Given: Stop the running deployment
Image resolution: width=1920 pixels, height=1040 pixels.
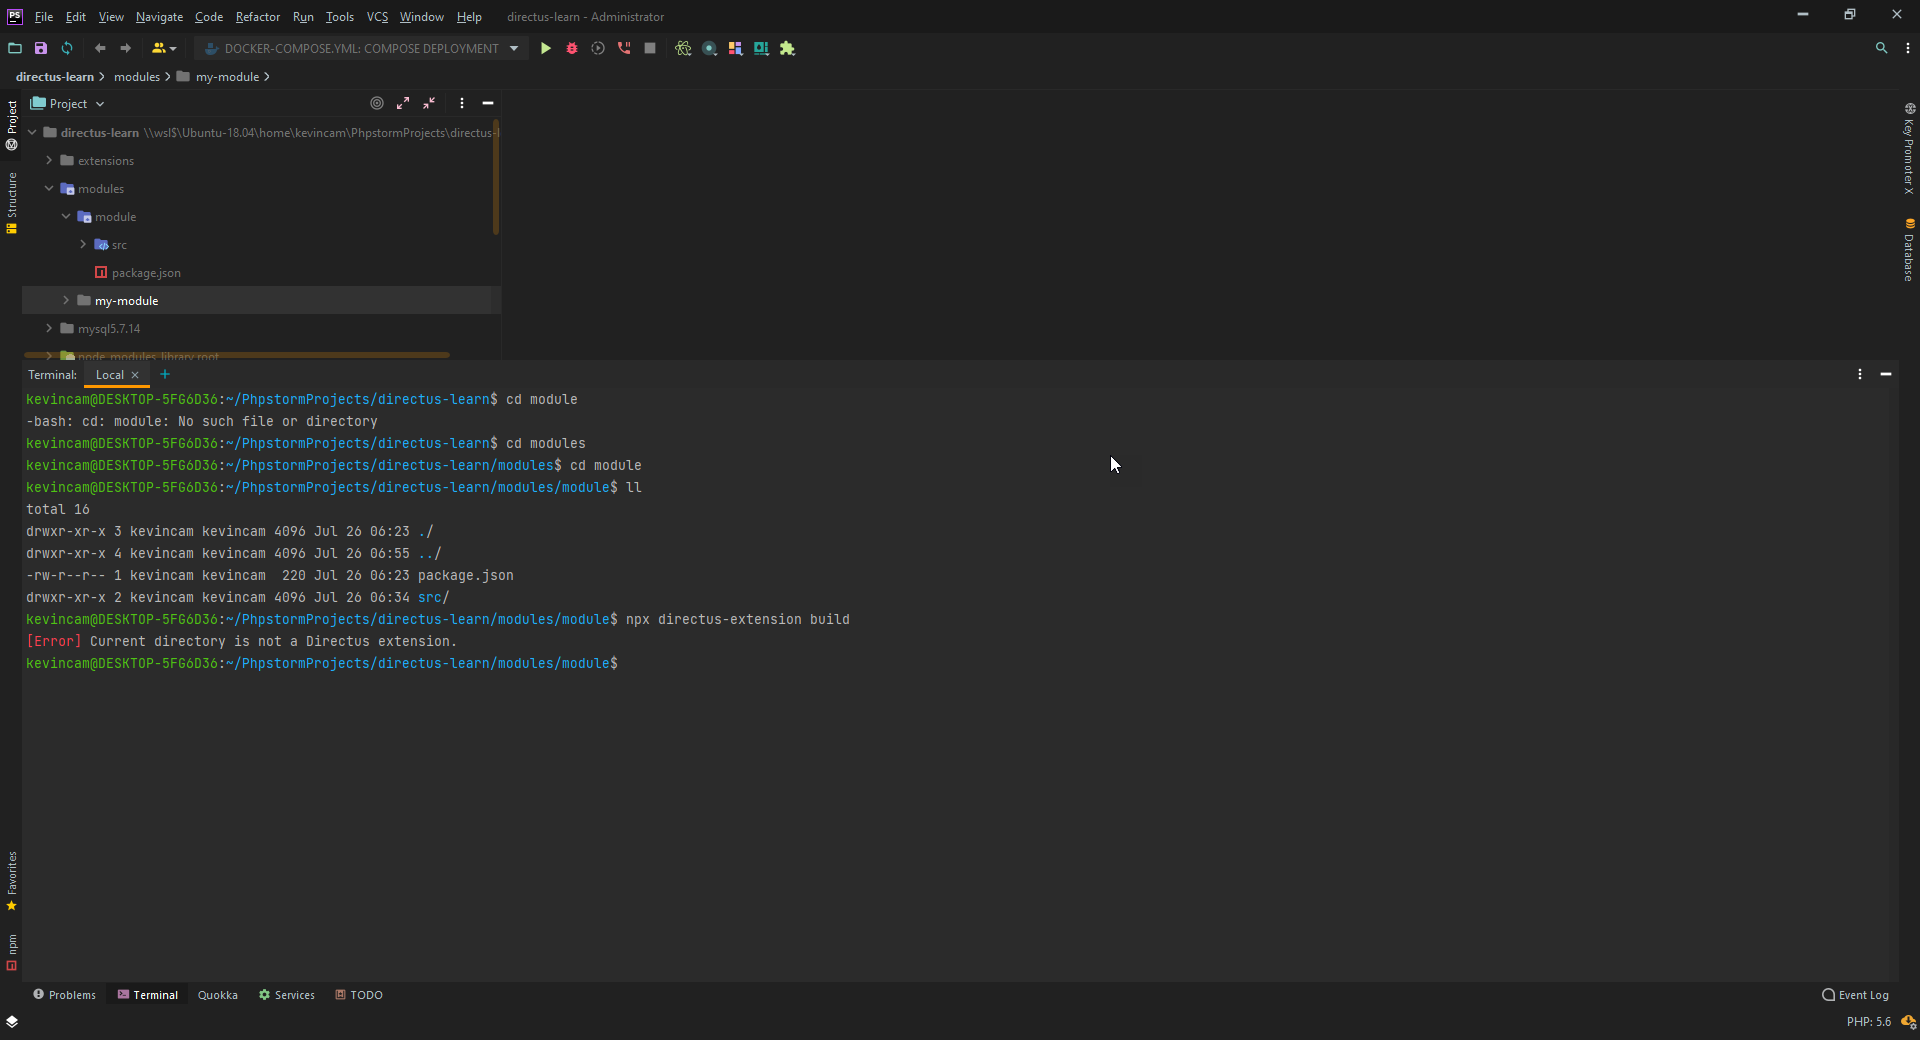Looking at the screenshot, I should [650, 48].
